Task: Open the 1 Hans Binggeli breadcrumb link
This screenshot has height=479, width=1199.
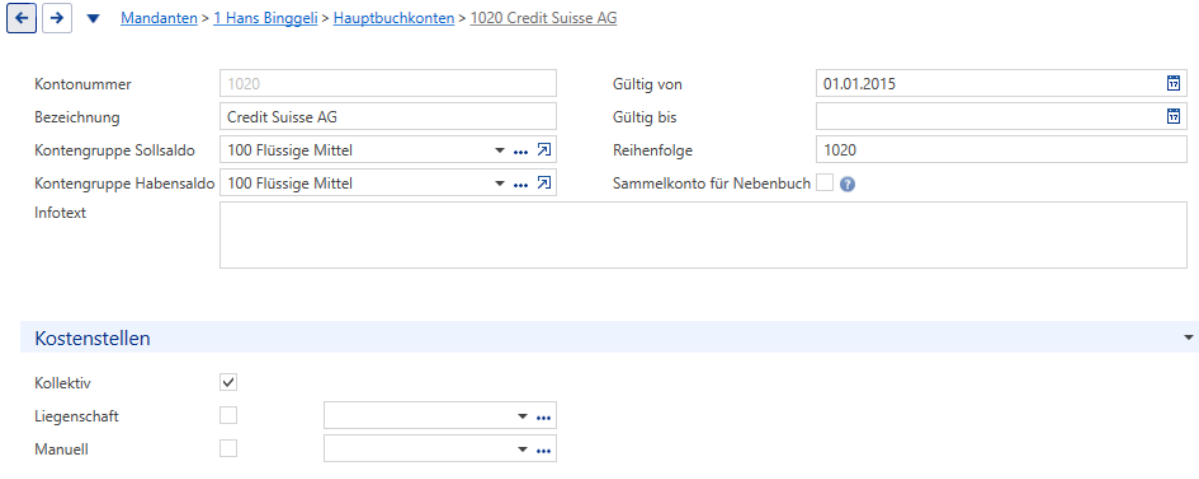Action: click(x=265, y=18)
